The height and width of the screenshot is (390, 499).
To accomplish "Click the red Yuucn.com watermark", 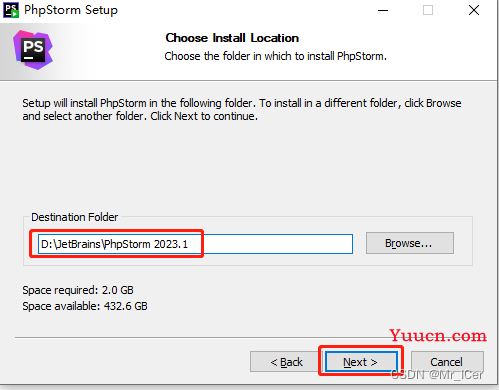I will pos(438,335).
